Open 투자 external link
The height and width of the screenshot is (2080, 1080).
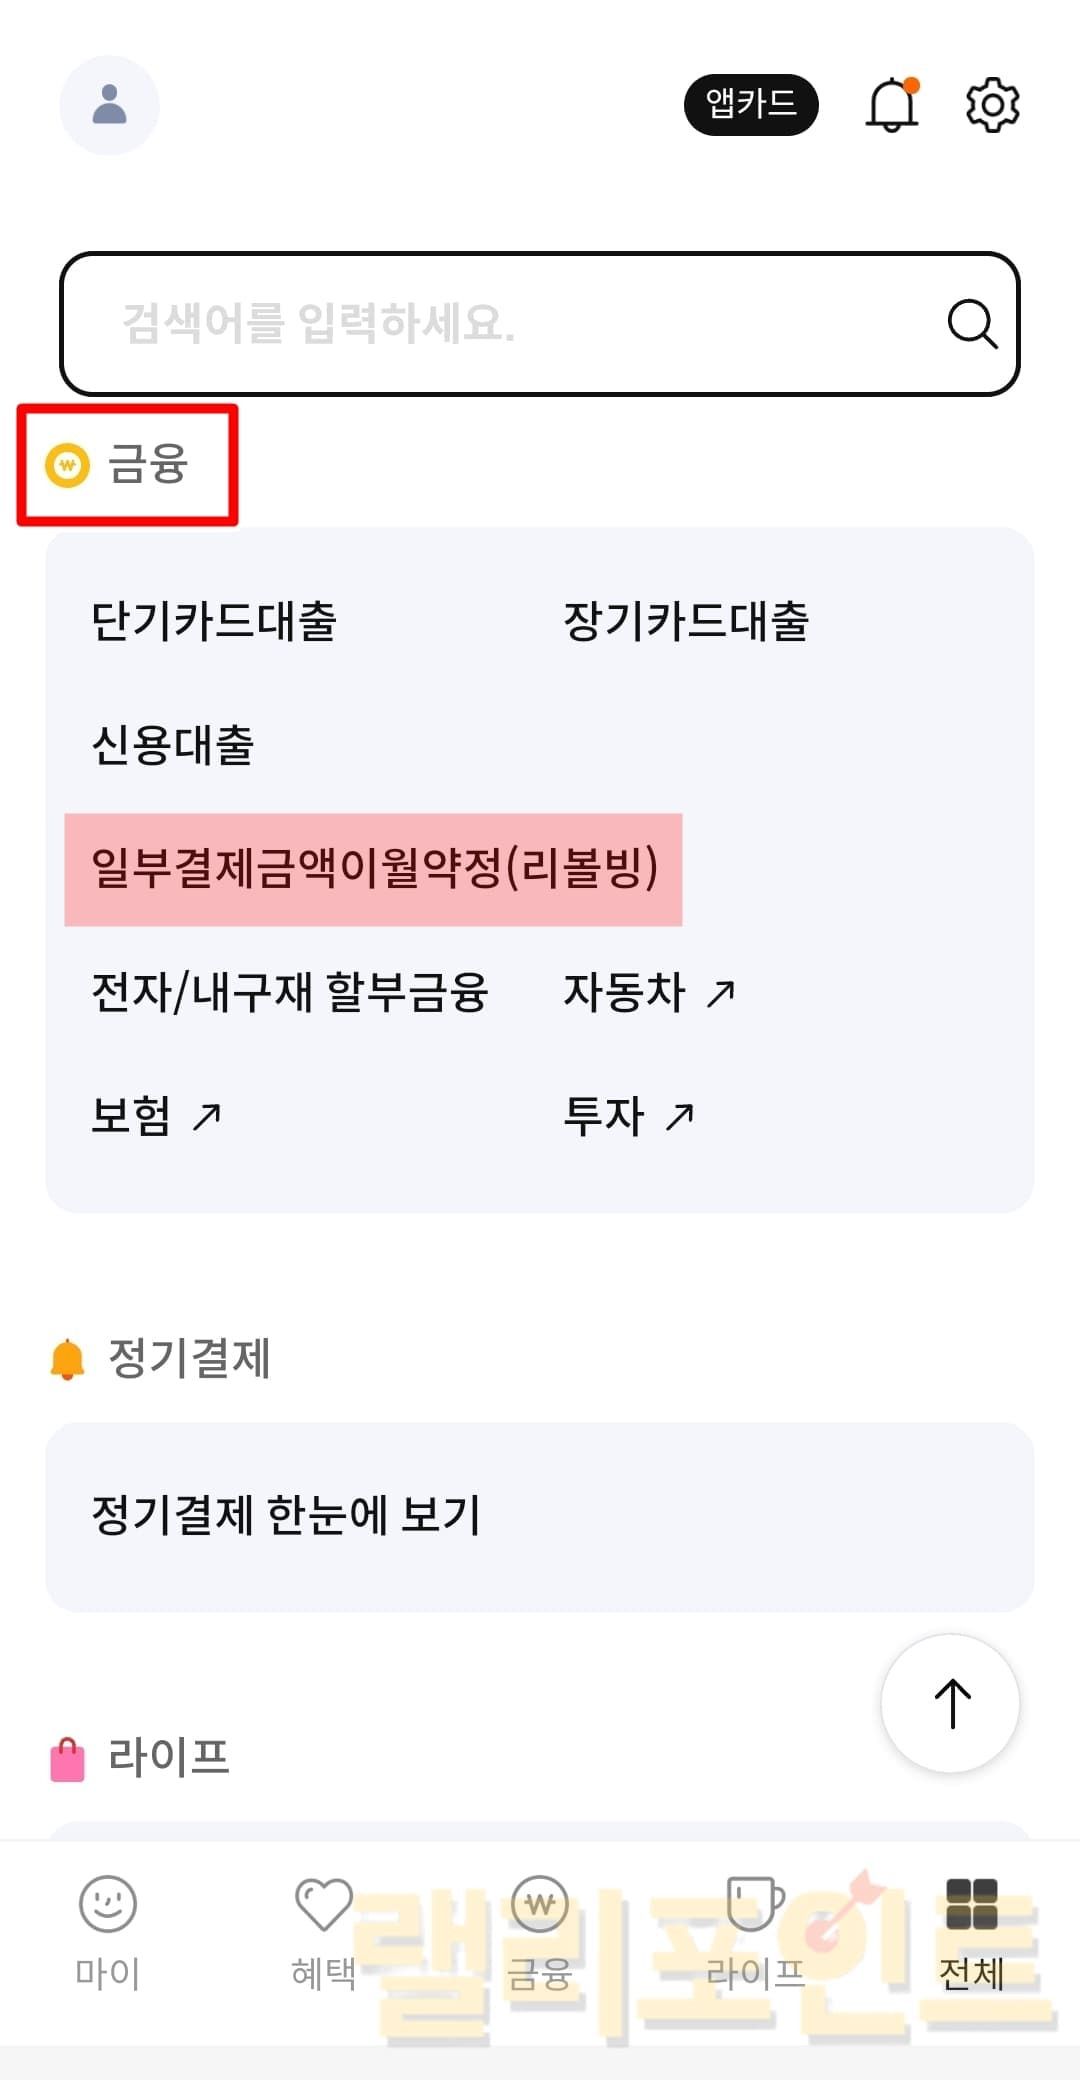tap(628, 1115)
